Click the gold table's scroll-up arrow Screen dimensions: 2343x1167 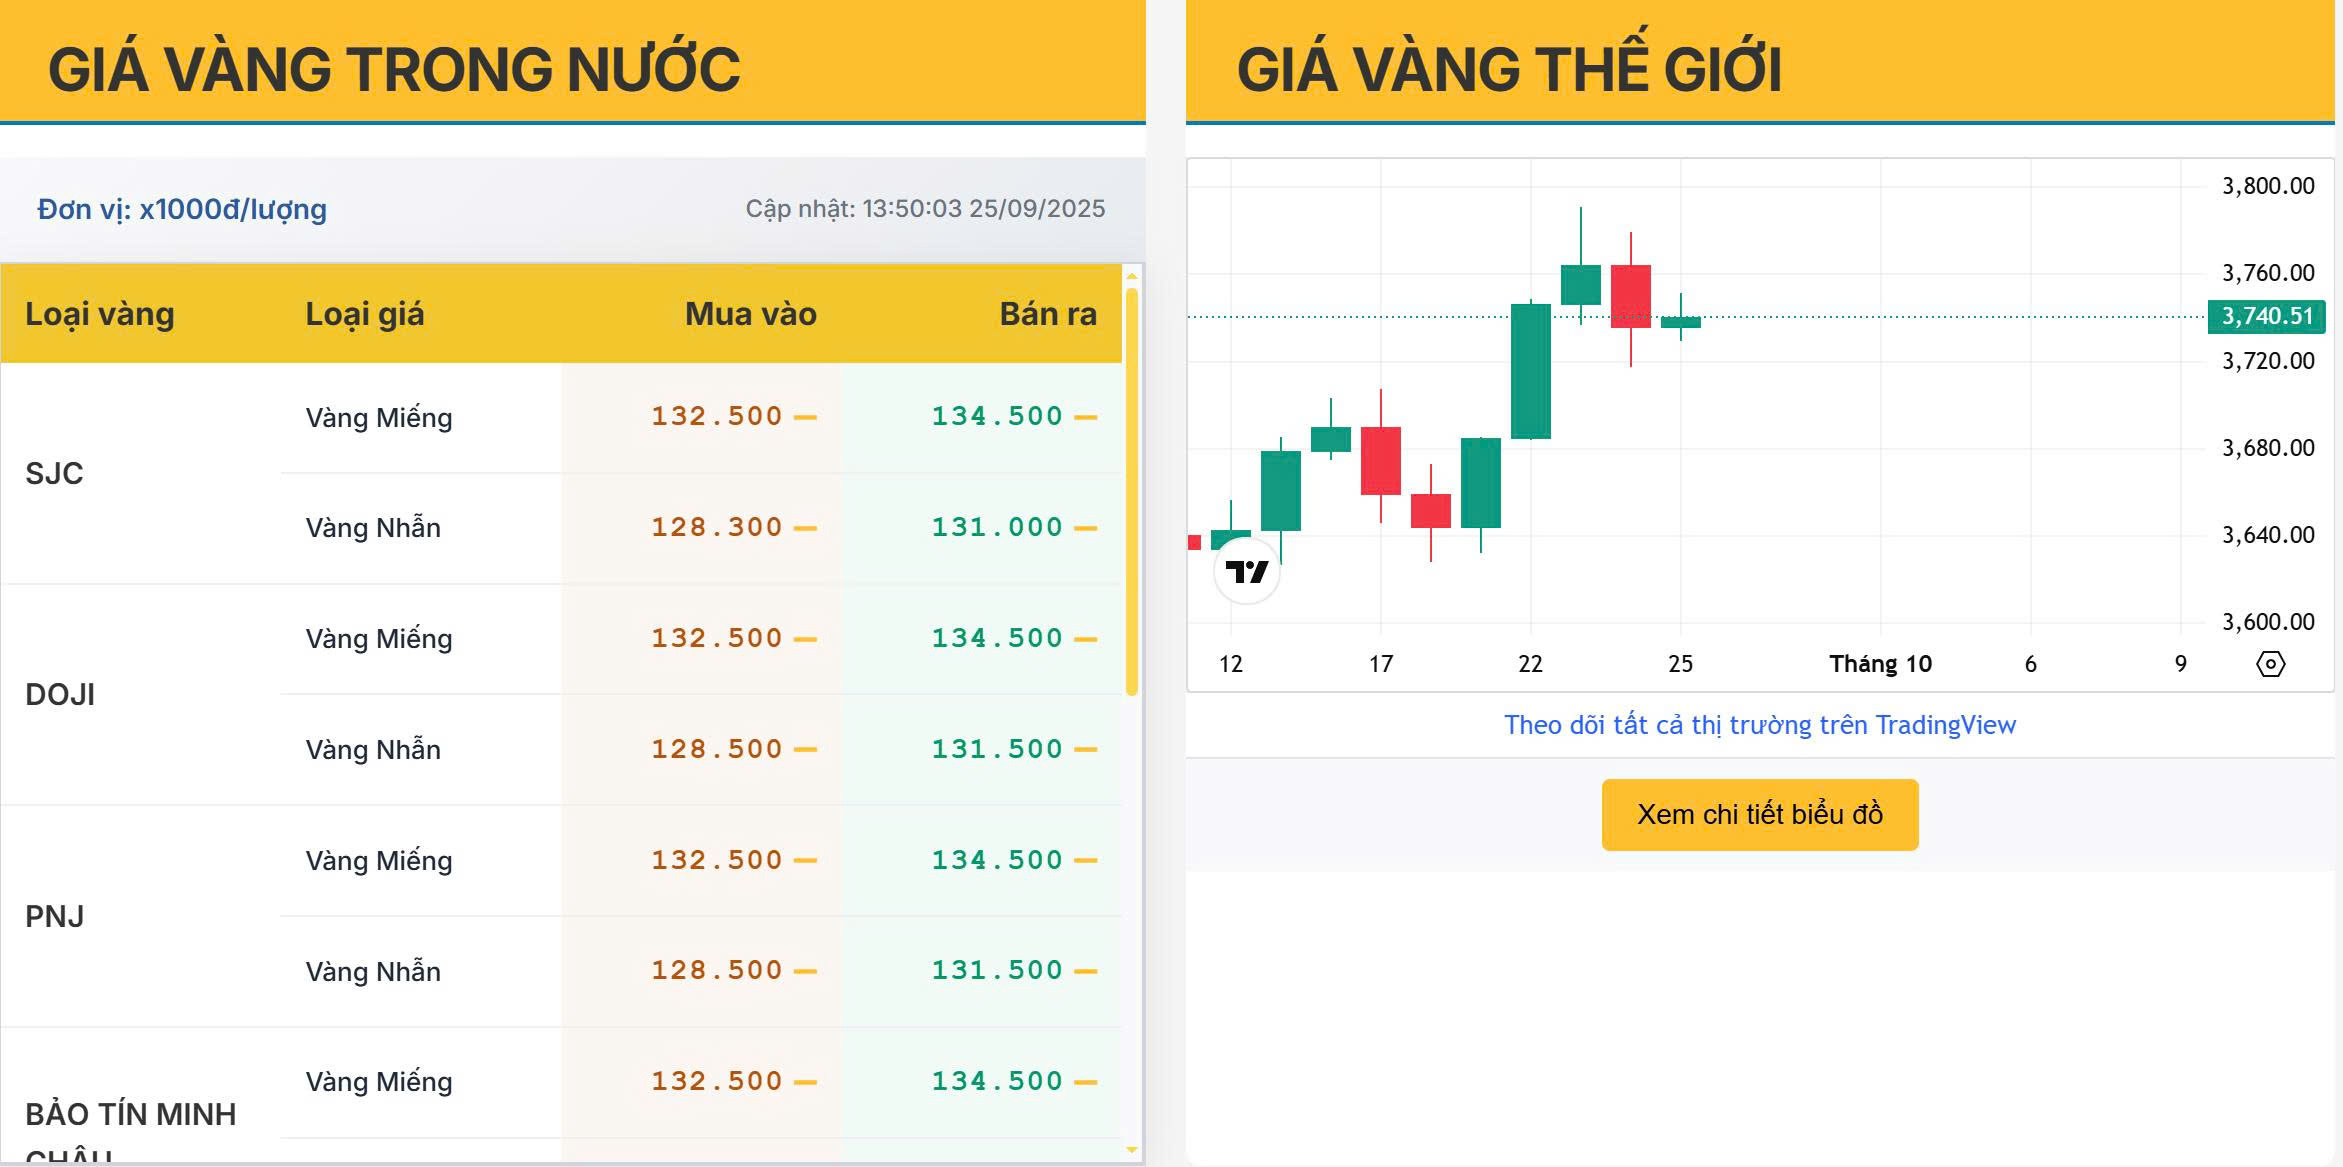1132,276
